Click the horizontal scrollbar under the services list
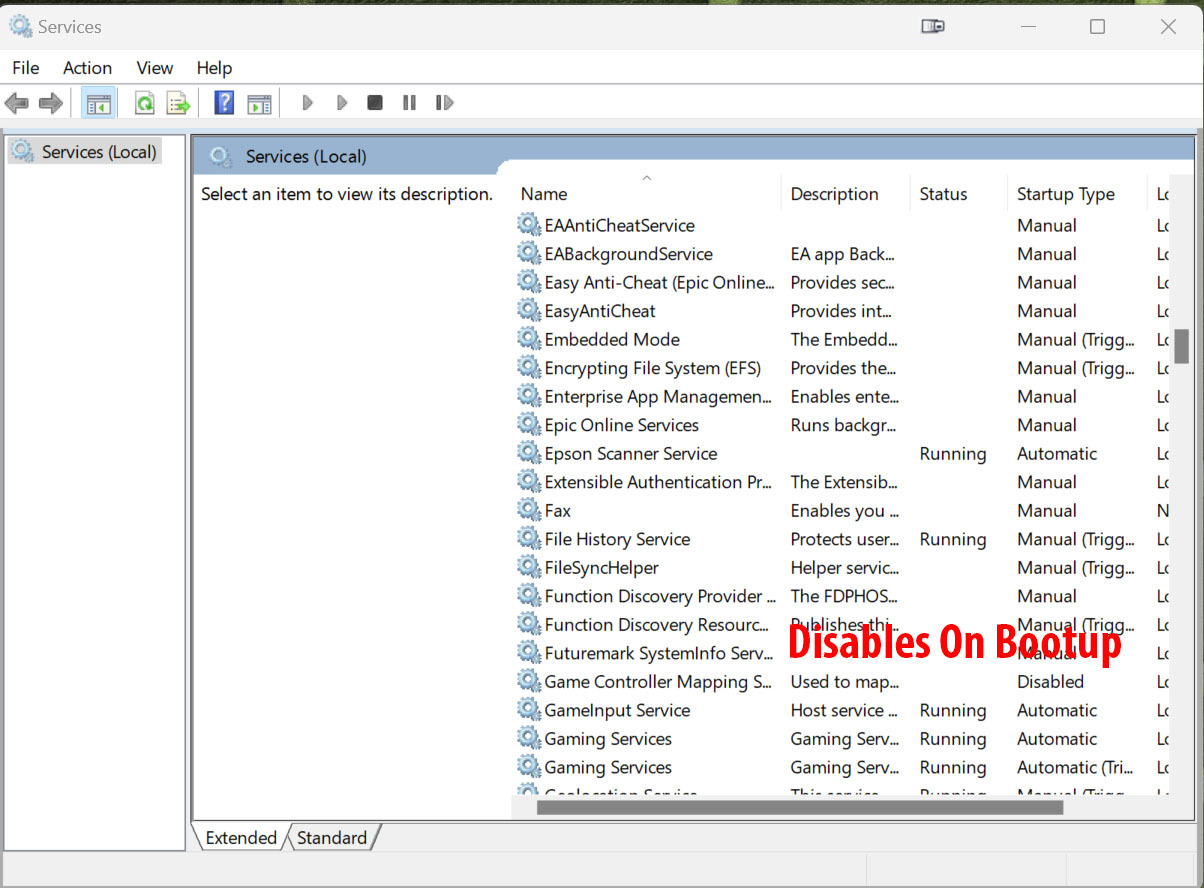 coord(799,807)
